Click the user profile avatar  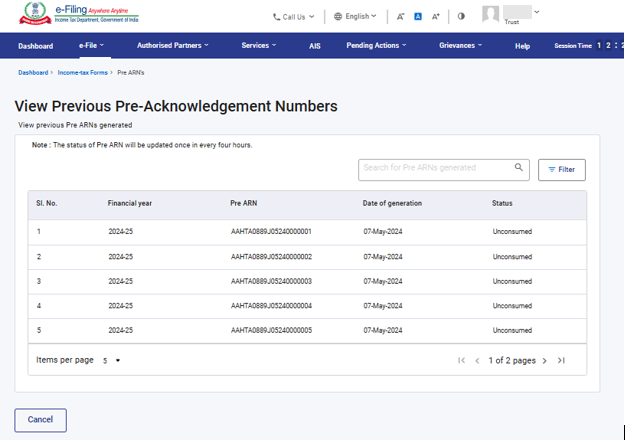(x=491, y=14)
